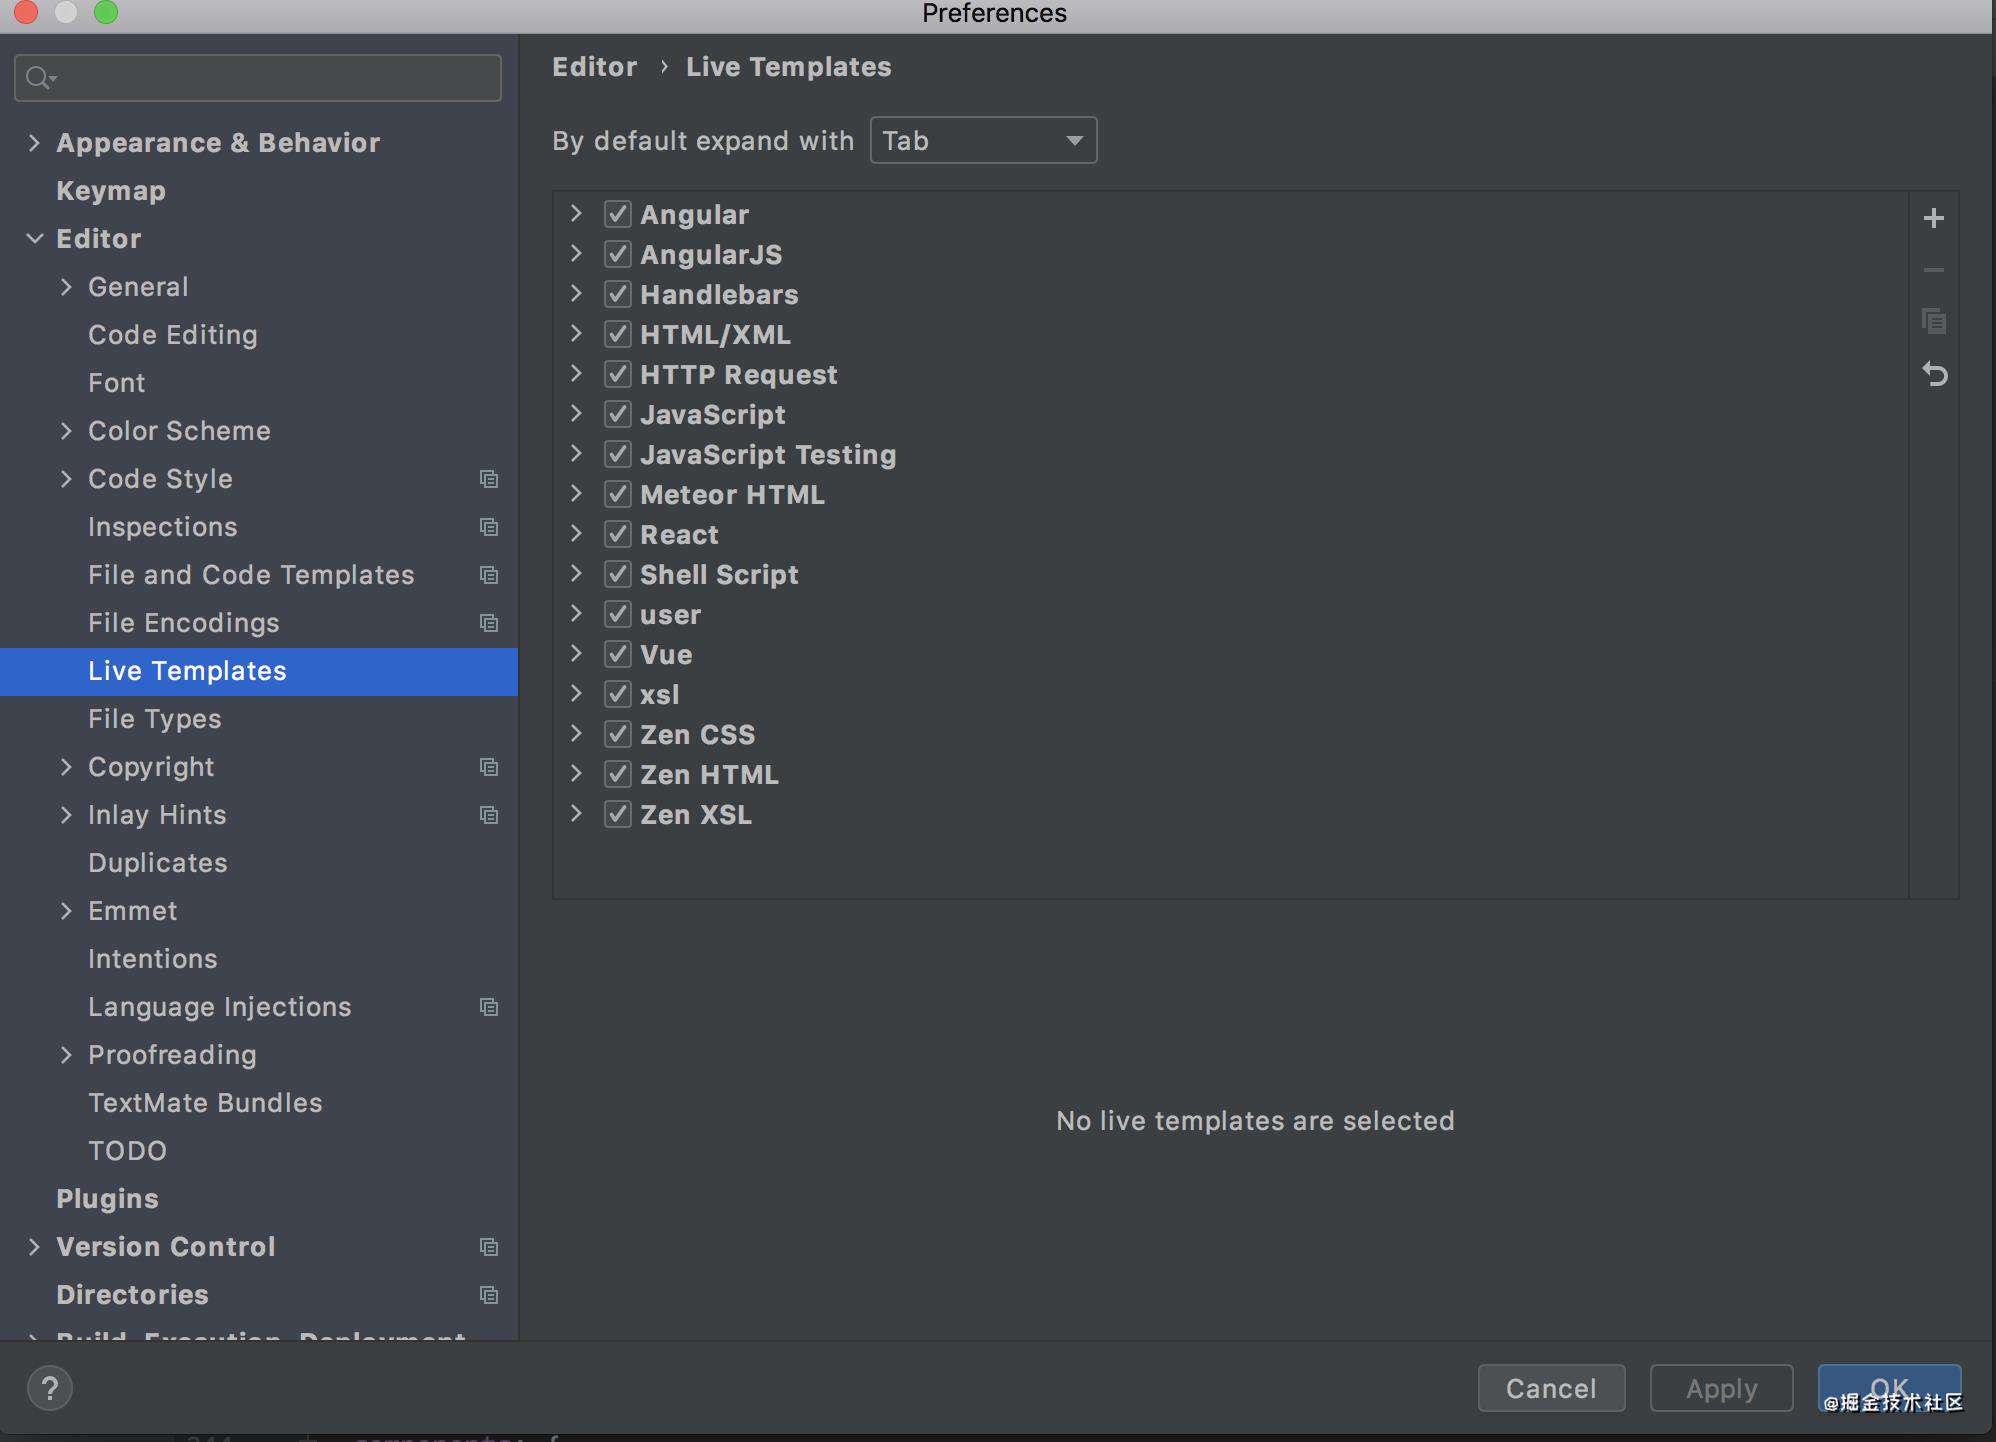Click the restore deleted defaults undo icon
Viewport: 1996px width, 1442px height.
coord(1934,374)
